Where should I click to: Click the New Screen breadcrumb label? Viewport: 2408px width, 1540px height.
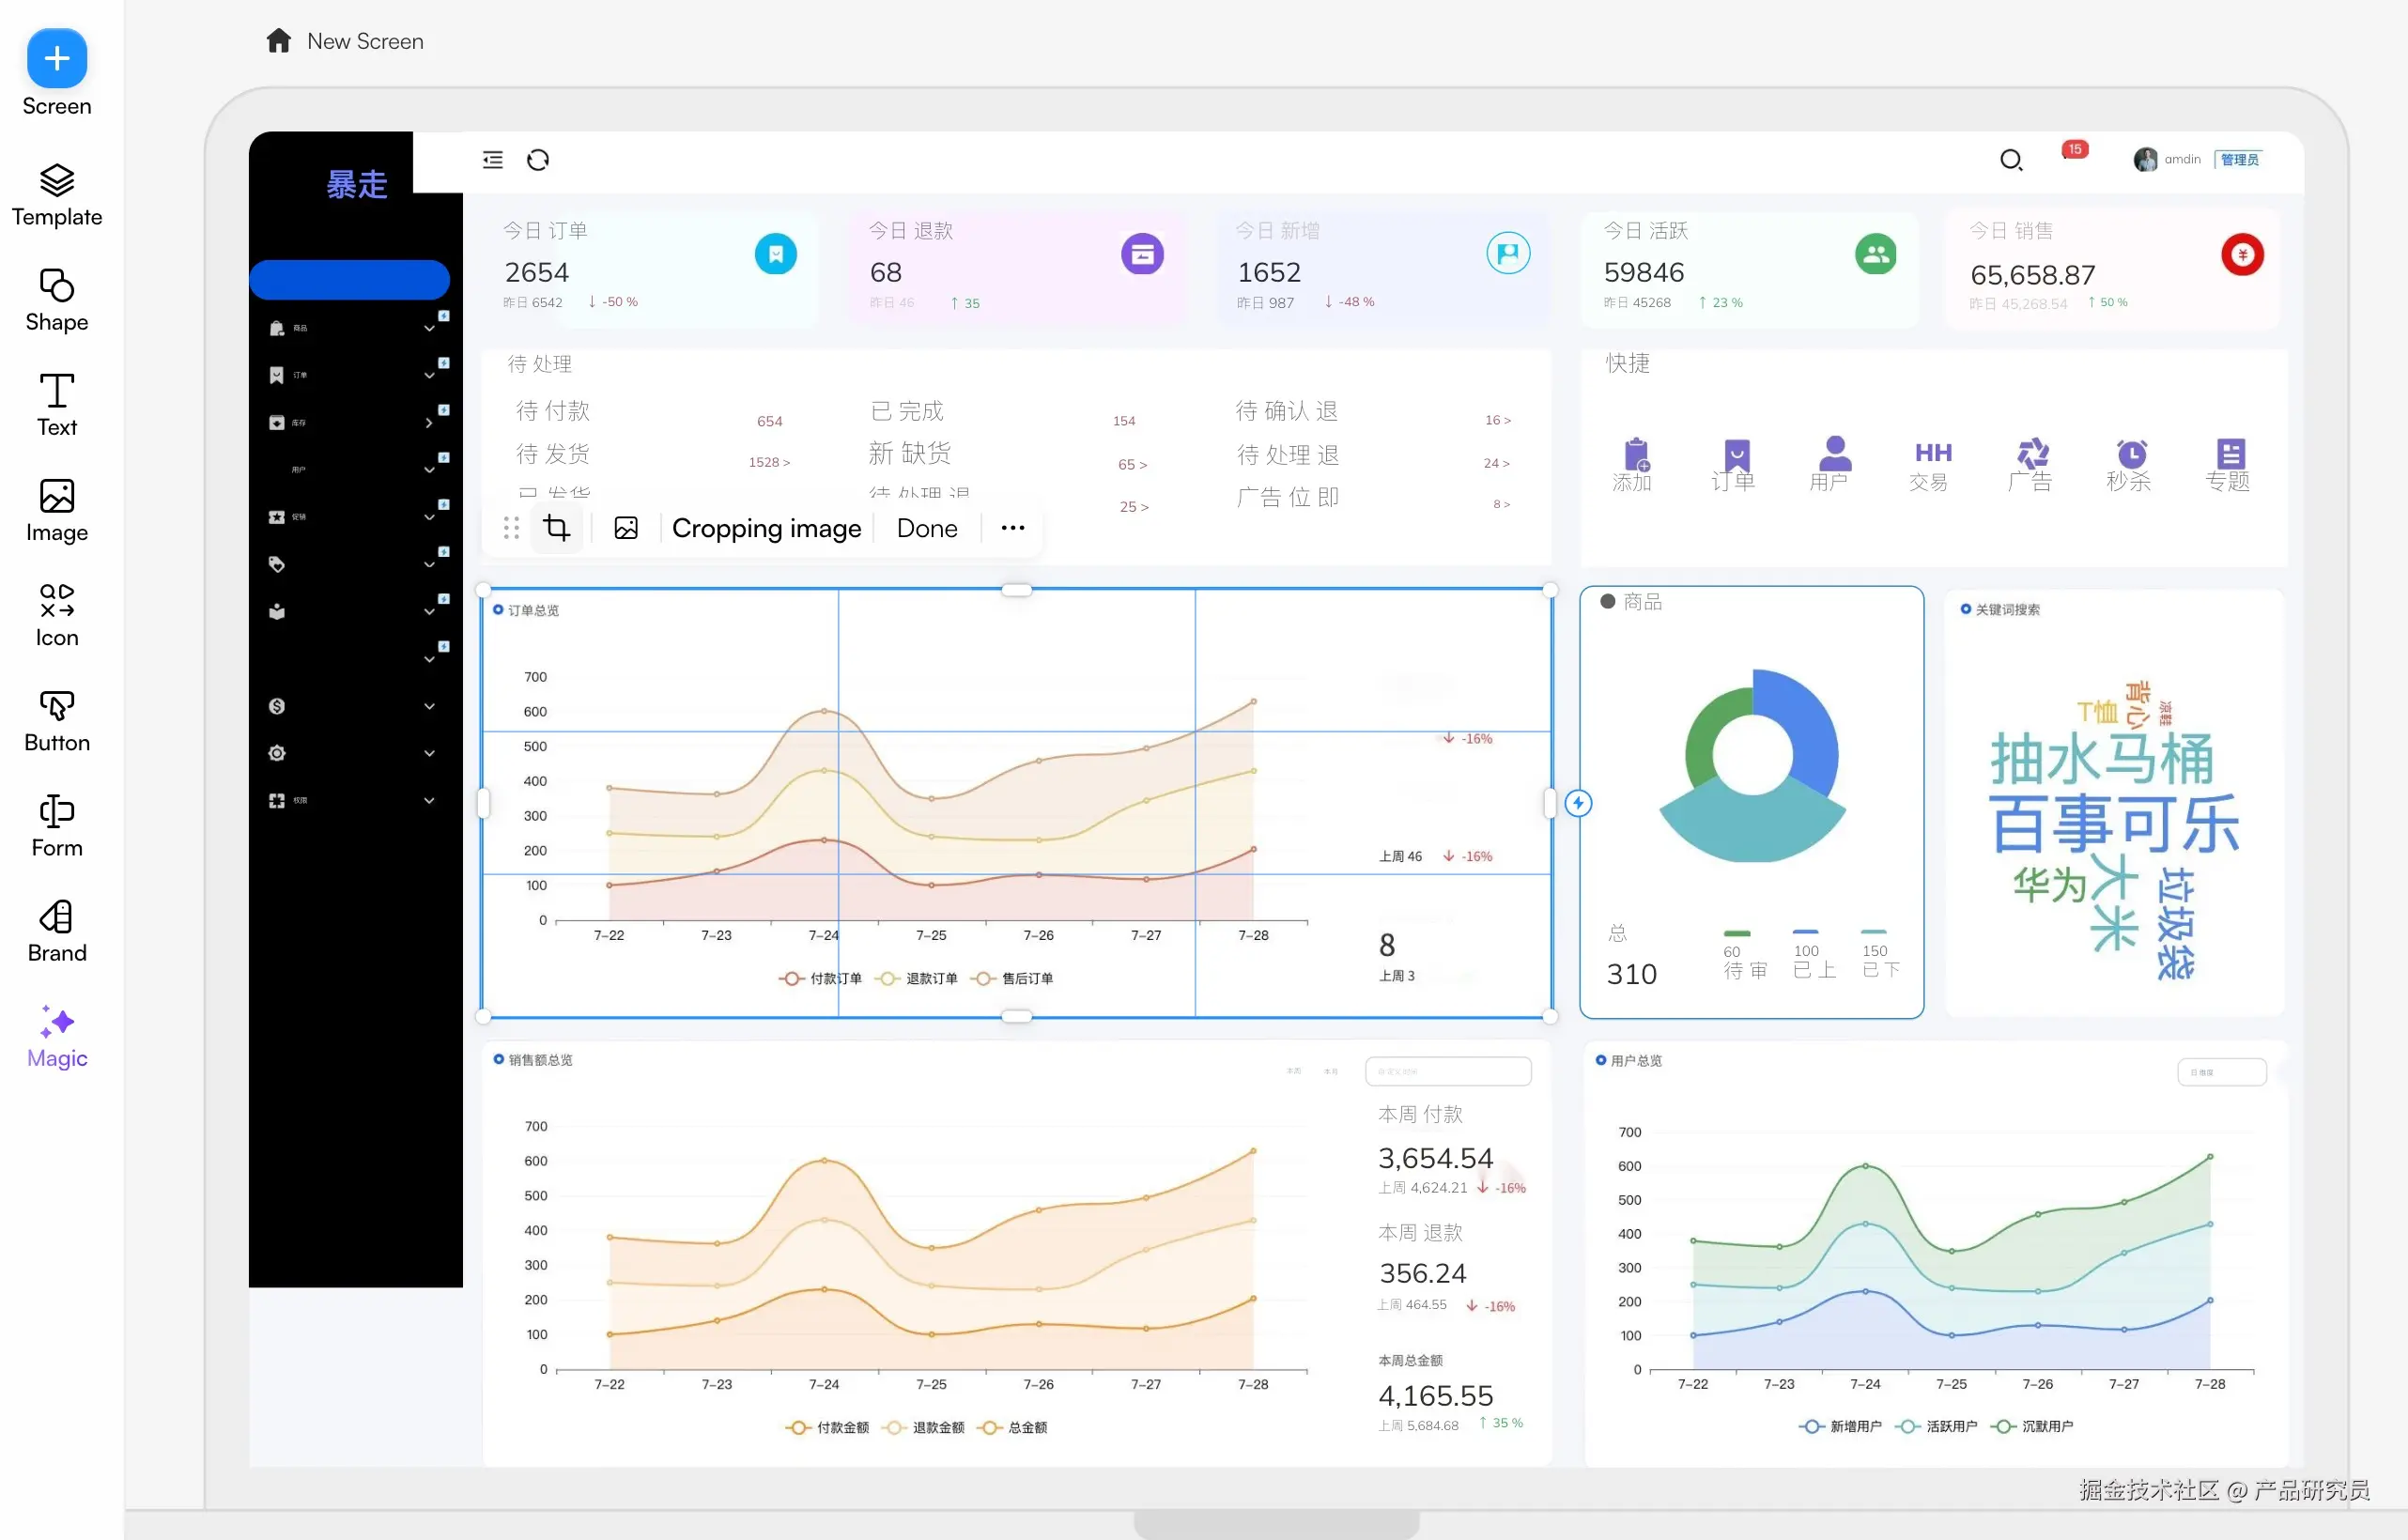(x=365, y=41)
